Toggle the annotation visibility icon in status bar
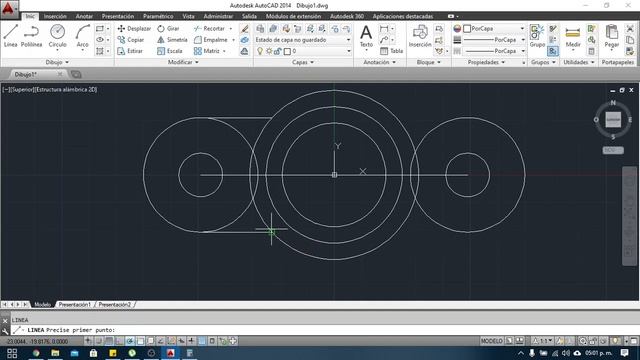This screenshot has height=360, width=640. 560,341
